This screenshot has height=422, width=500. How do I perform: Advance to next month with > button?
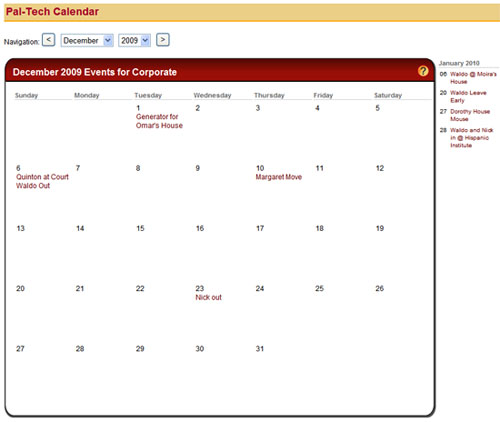click(x=163, y=40)
